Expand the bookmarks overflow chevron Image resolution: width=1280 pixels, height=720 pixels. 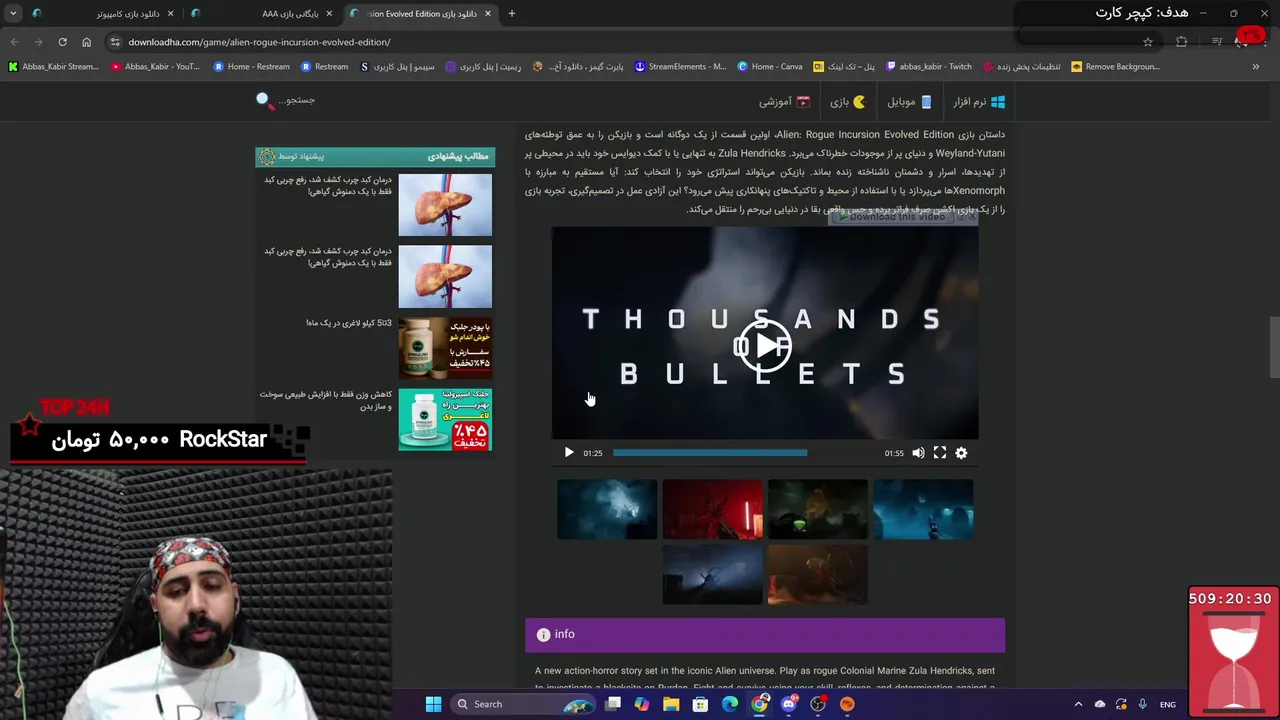pyautogui.click(x=1255, y=67)
